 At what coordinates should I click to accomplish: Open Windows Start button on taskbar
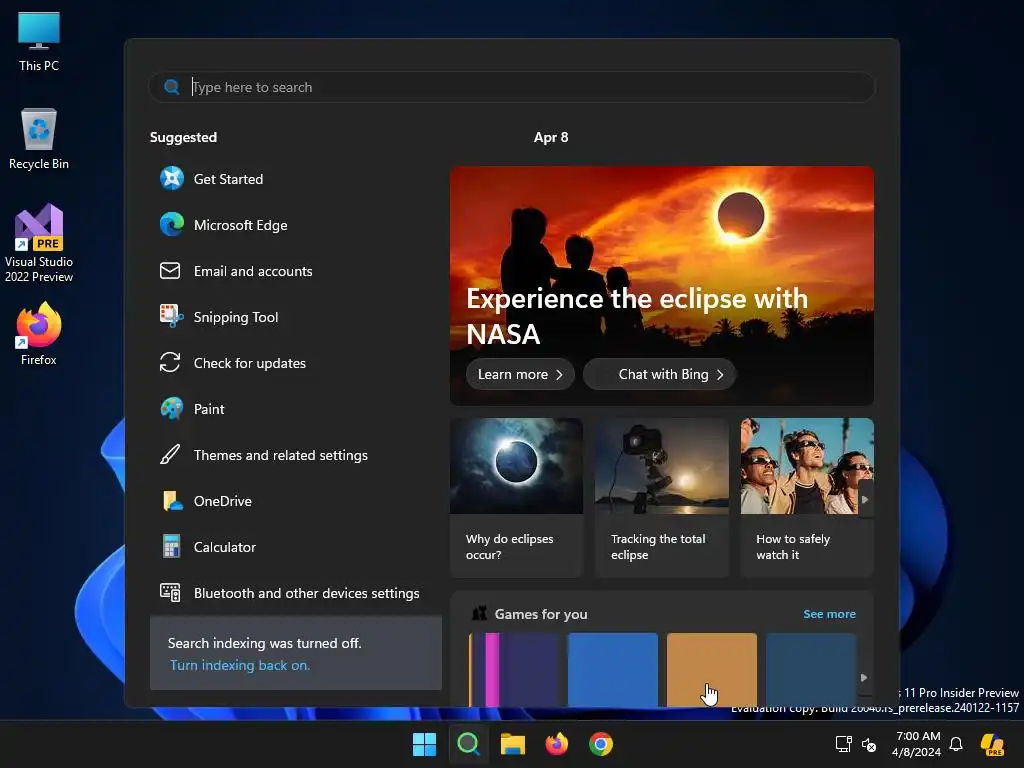click(x=424, y=744)
